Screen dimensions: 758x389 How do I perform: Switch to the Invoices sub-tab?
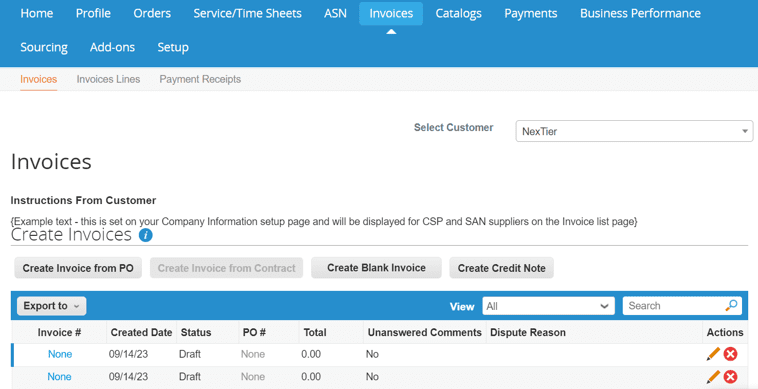point(39,79)
